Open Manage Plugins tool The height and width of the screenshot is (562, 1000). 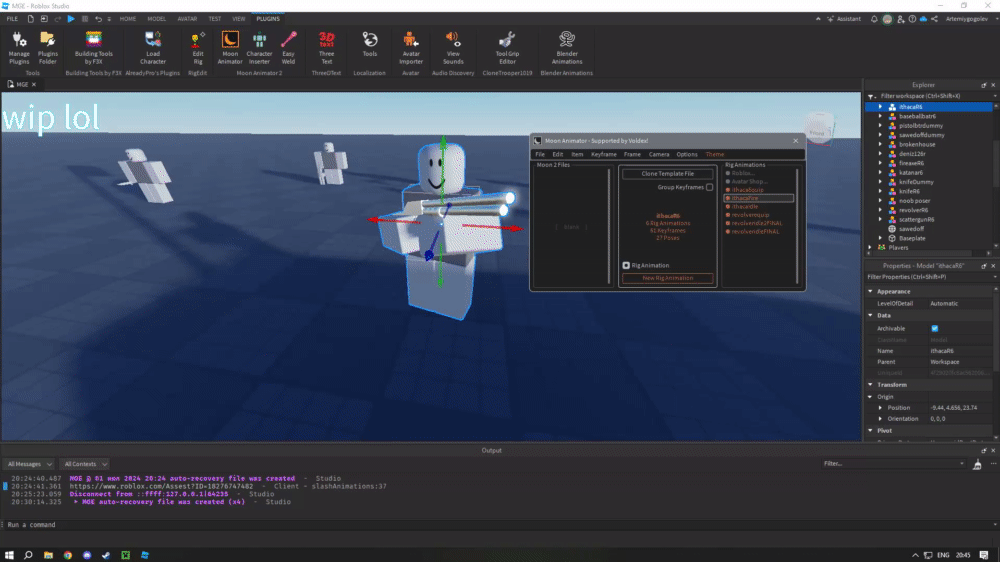(x=19, y=48)
